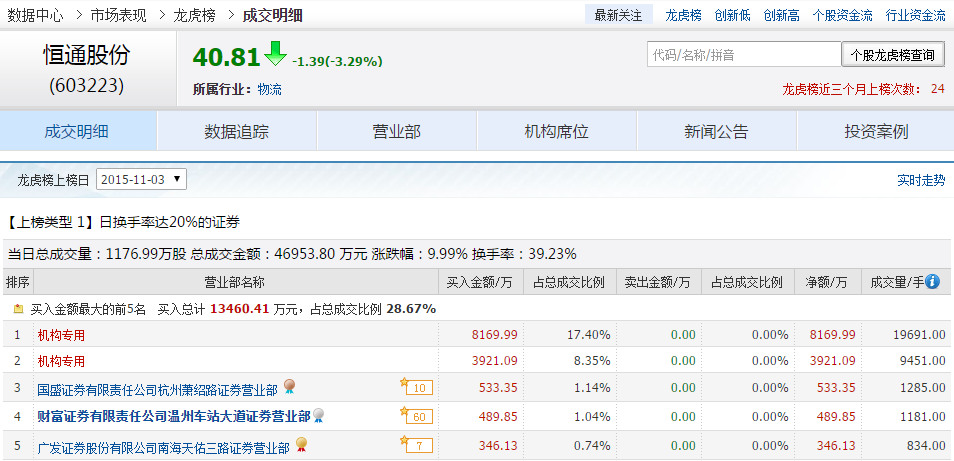Viewport: 954px width, 461px height.
Task: Open 财富证券温州车站大道证券营业部 link
Action: pos(173,416)
